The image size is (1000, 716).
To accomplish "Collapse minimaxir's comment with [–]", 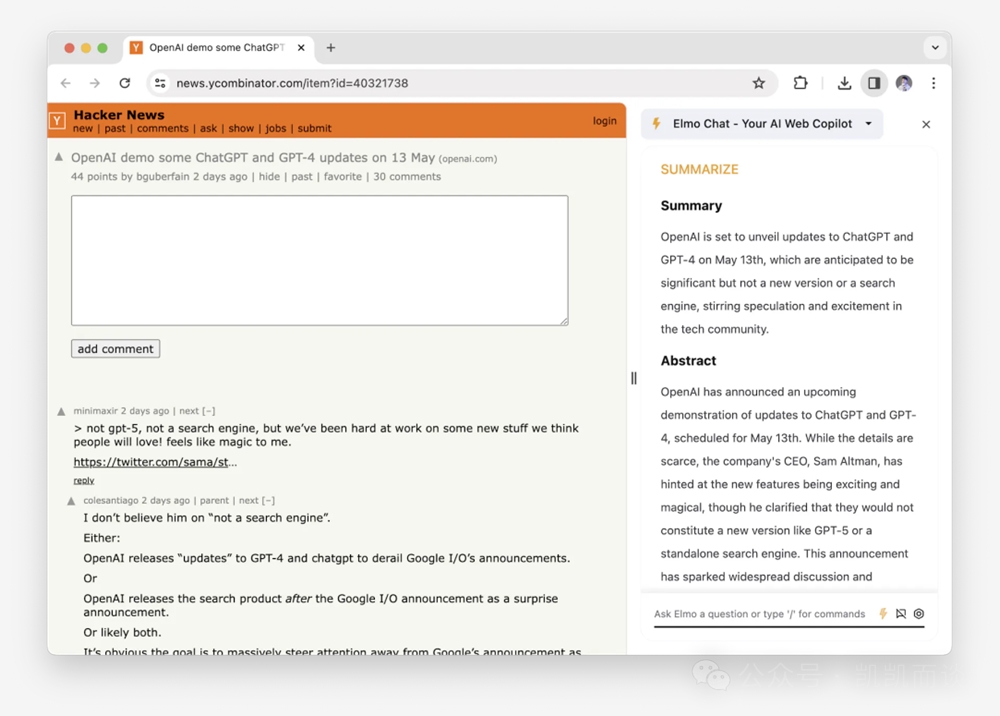I will 209,411.
